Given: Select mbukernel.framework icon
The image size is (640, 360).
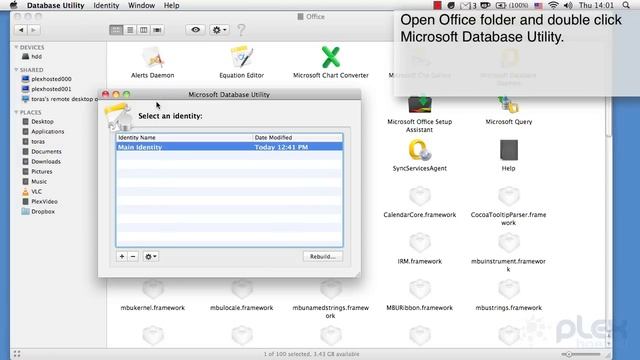Looking at the screenshot, I should click(x=153, y=289).
